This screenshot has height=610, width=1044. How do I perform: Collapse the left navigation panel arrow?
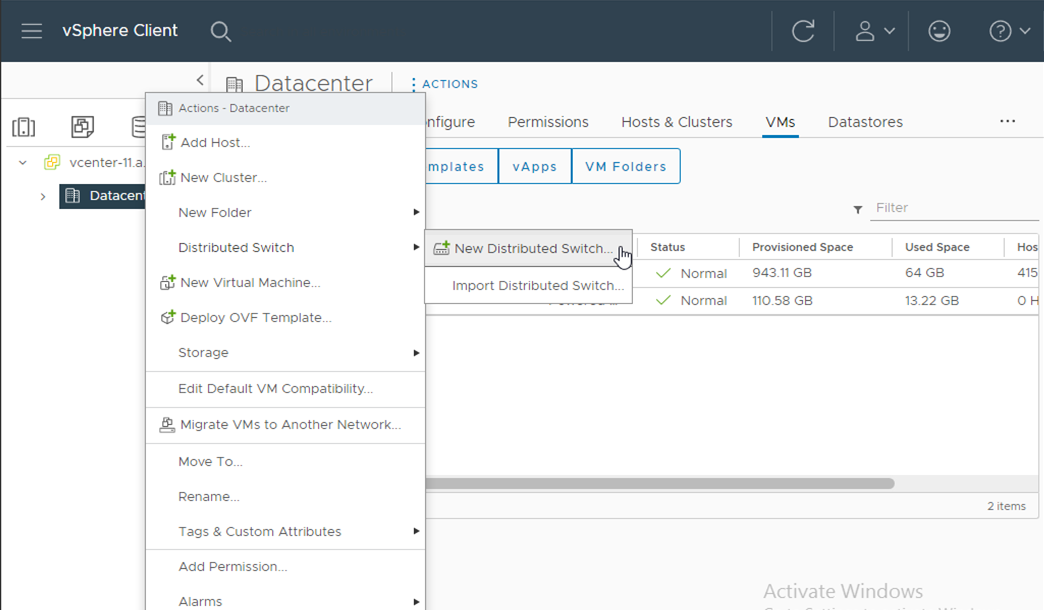[x=200, y=80]
